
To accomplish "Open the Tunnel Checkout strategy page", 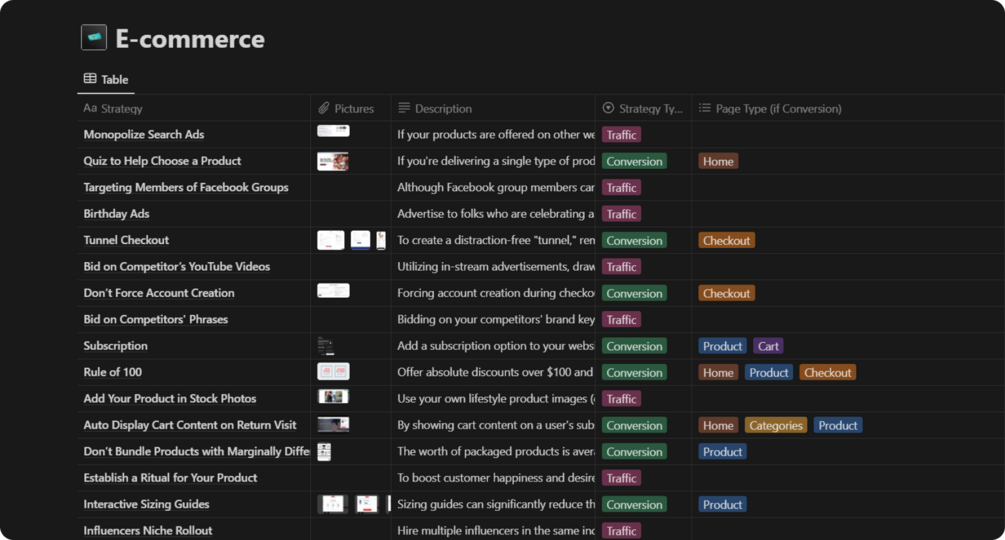I will tap(126, 240).
